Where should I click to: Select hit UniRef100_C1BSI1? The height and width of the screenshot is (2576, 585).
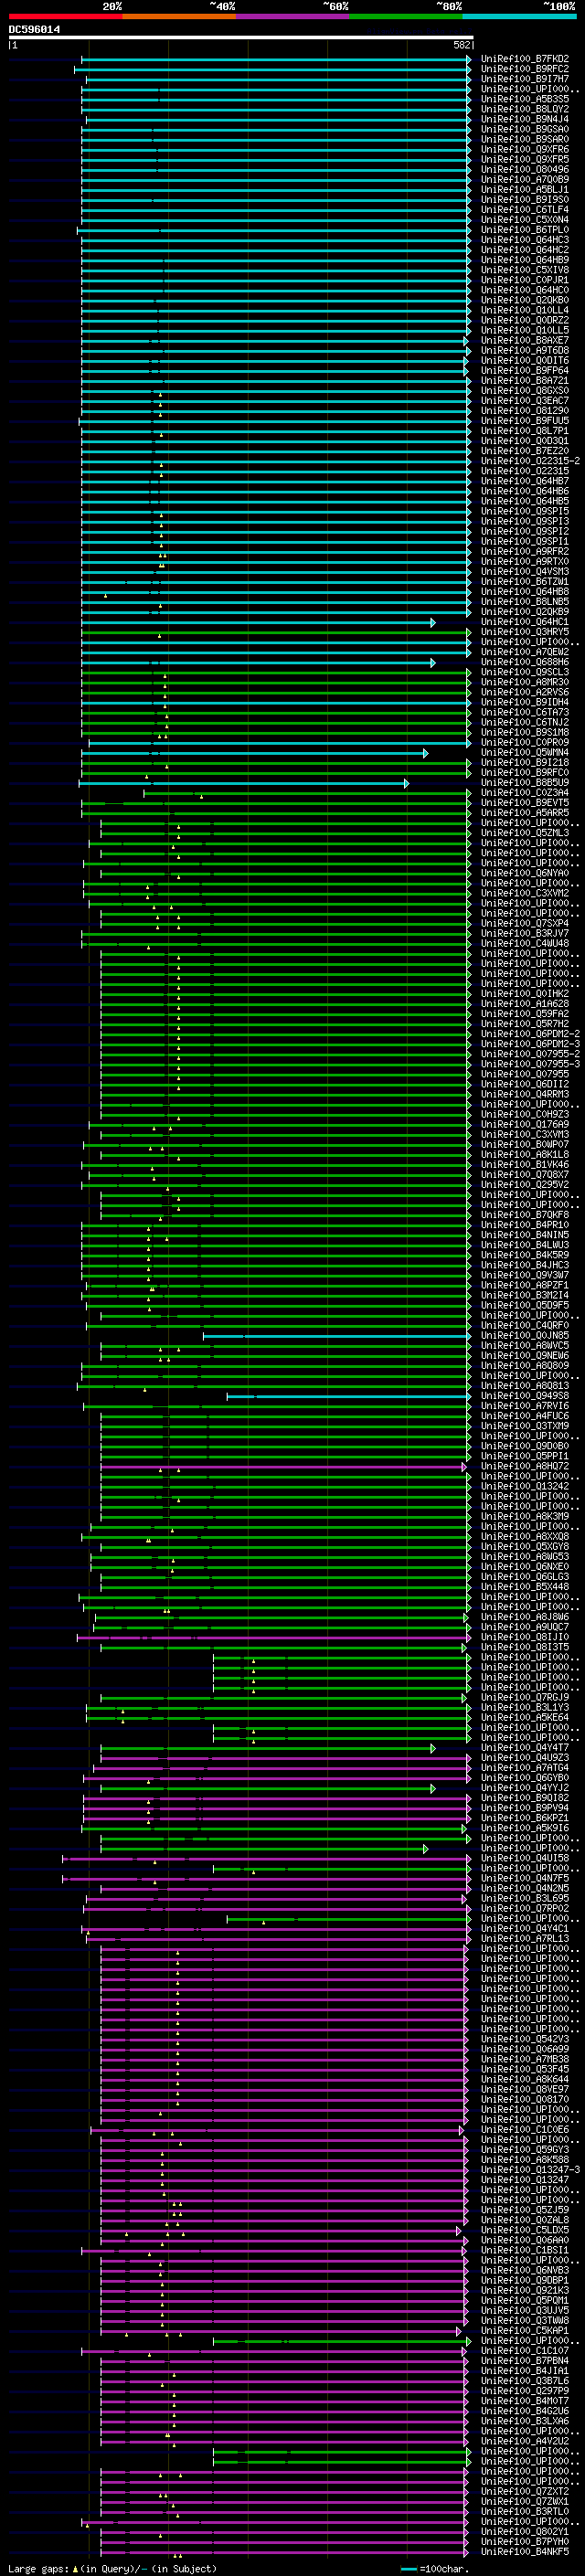(x=525, y=2250)
